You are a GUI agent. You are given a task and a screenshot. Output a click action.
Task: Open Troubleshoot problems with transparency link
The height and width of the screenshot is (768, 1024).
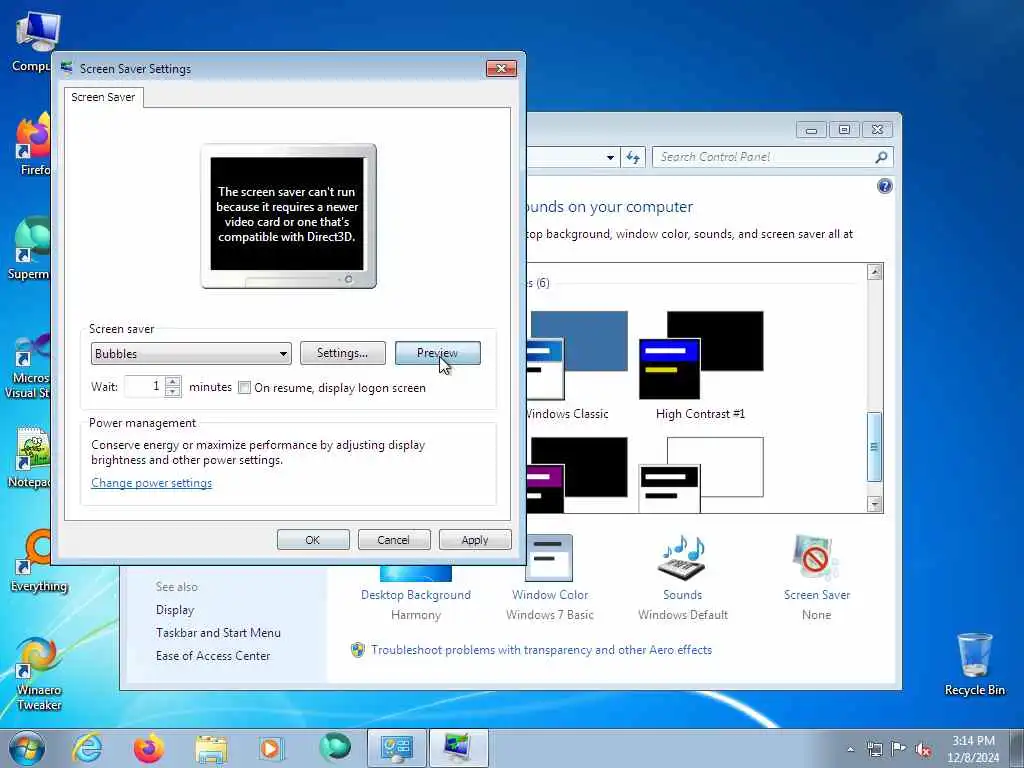(541, 650)
